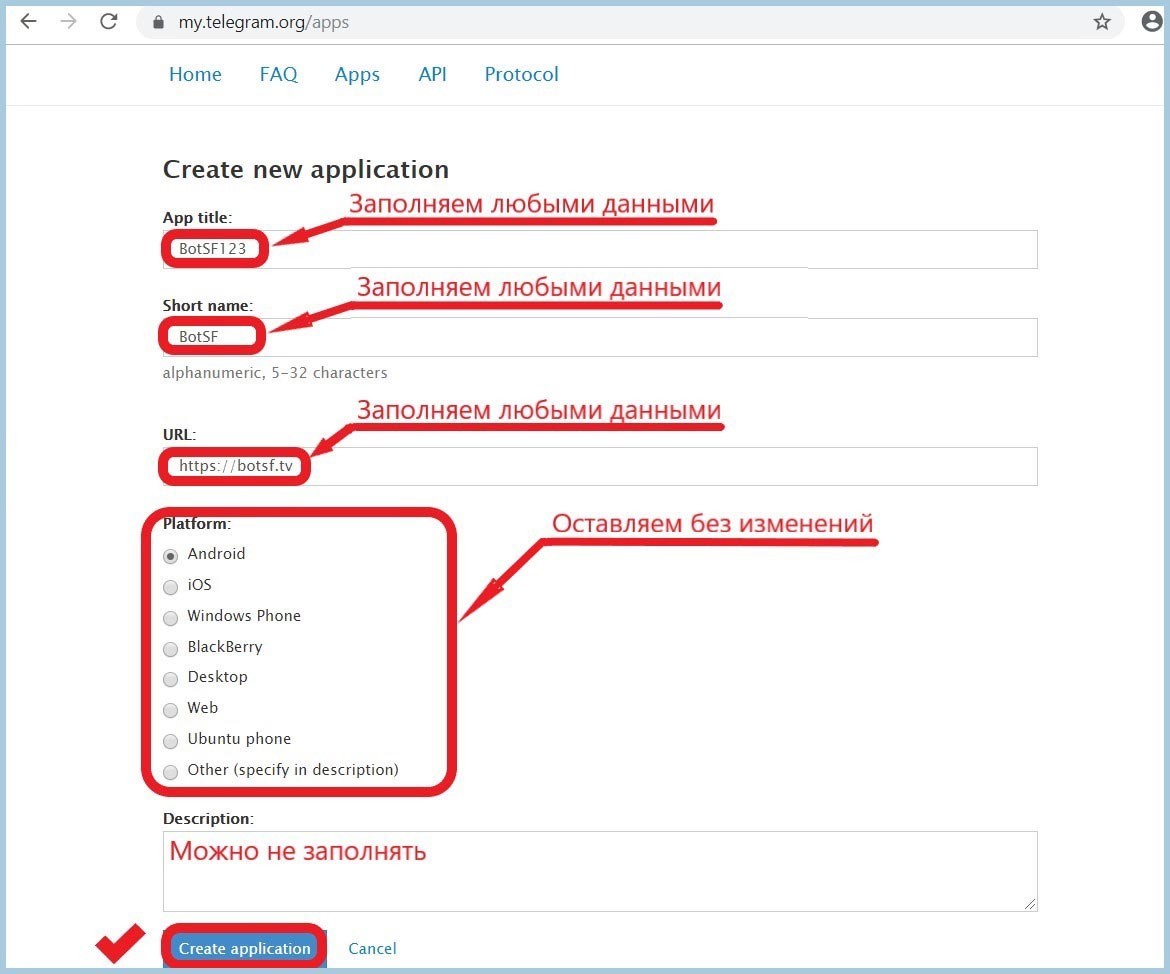
Task: Click the "Short name:" label
Action: (208, 305)
